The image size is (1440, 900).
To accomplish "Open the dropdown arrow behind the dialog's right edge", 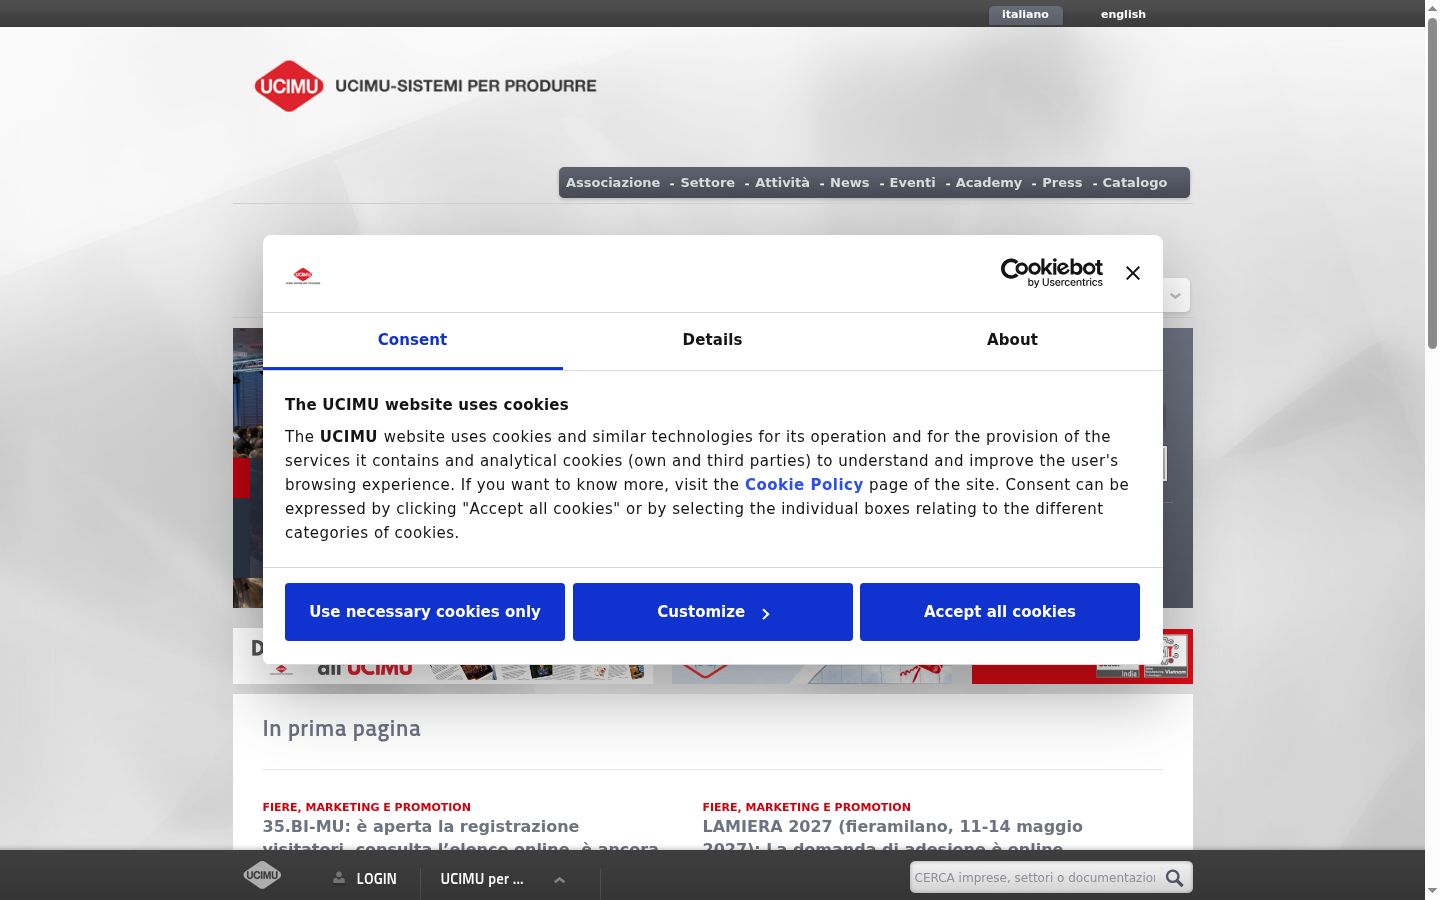I will pyautogui.click(x=1176, y=295).
